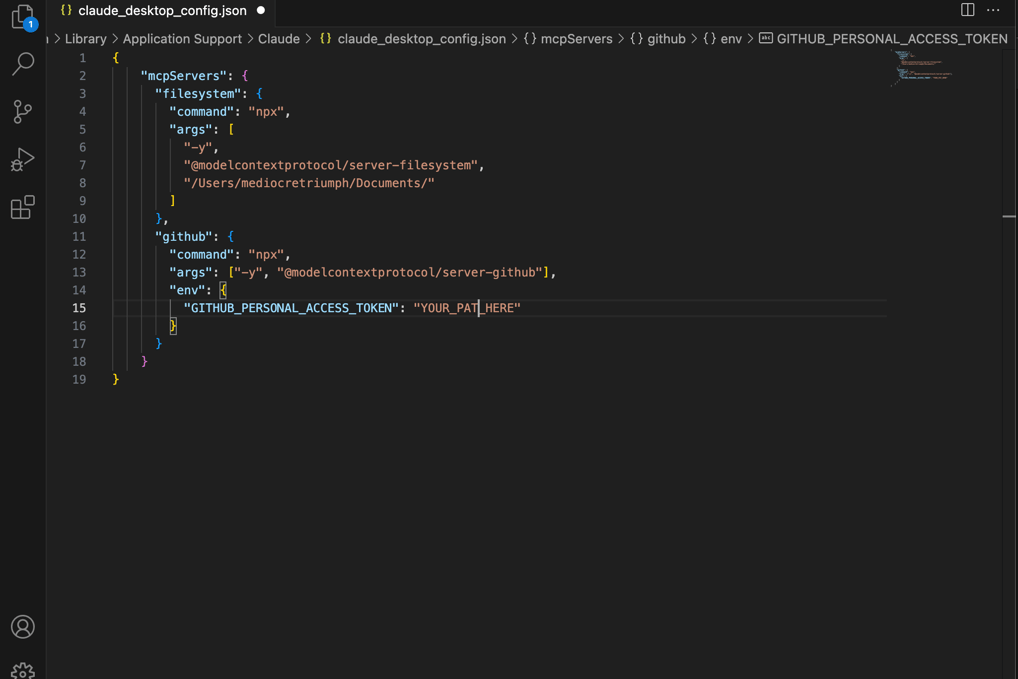Open the Extensions view icon

click(23, 208)
